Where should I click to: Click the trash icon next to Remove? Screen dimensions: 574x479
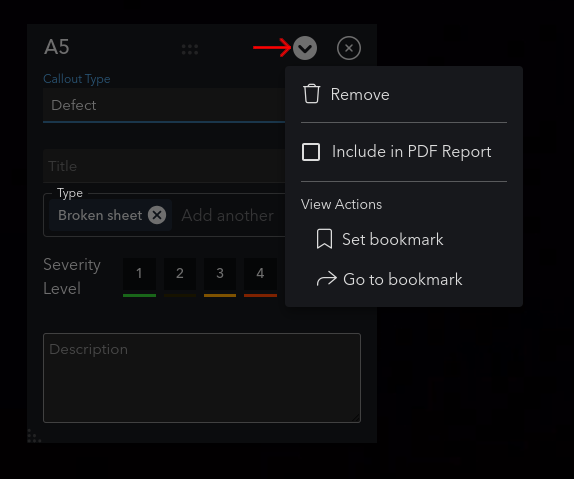312,94
